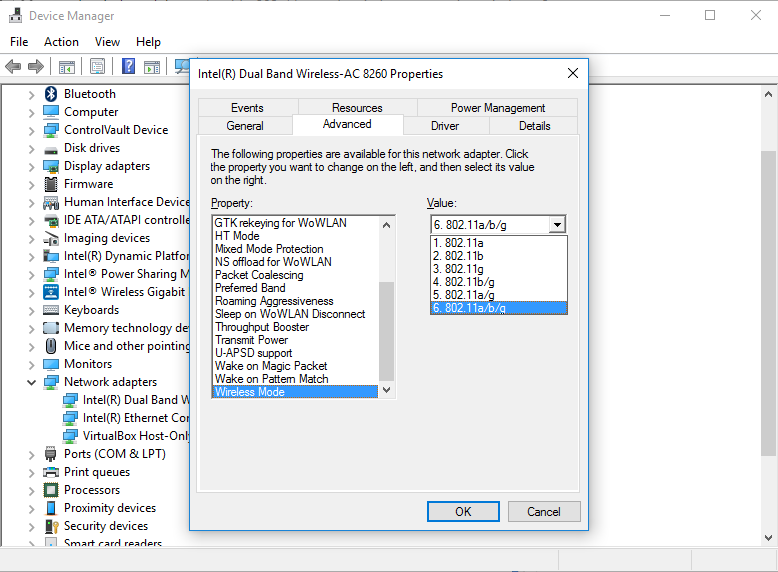This screenshot has height=572, width=778.
Task: Open the Value dropdown arrow
Action: 557,225
